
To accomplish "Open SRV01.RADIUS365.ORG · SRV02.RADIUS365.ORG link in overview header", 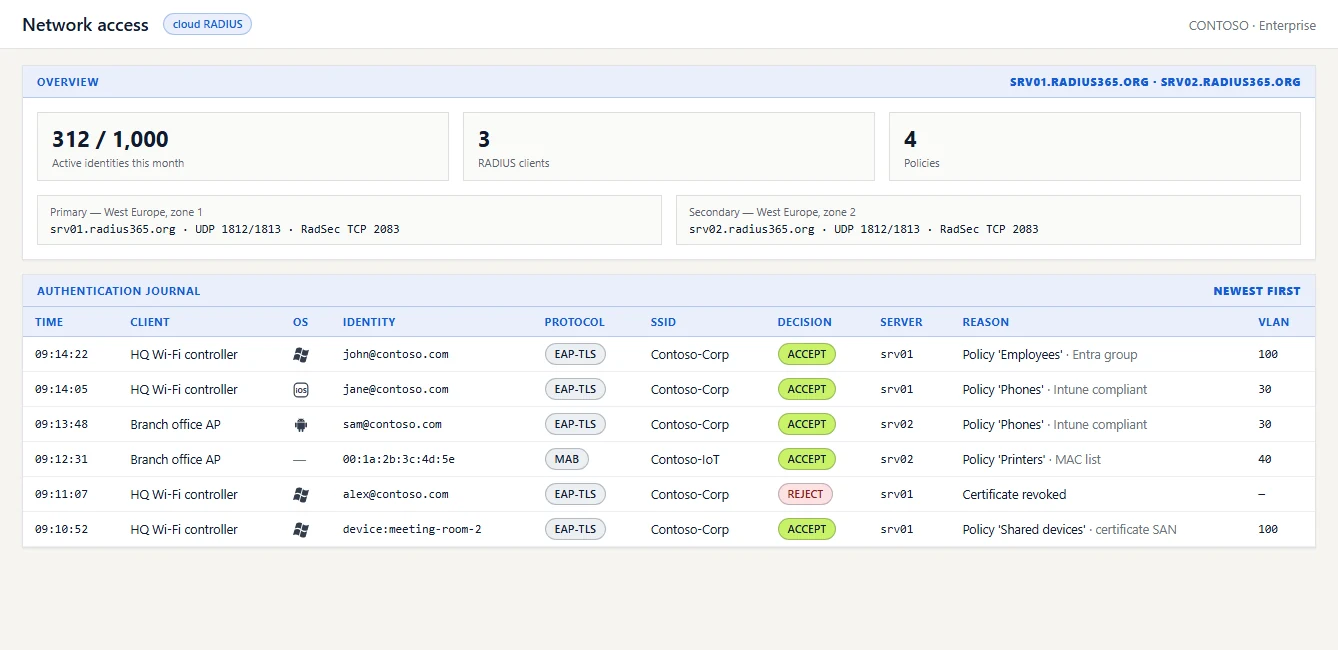I will tap(1155, 82).
